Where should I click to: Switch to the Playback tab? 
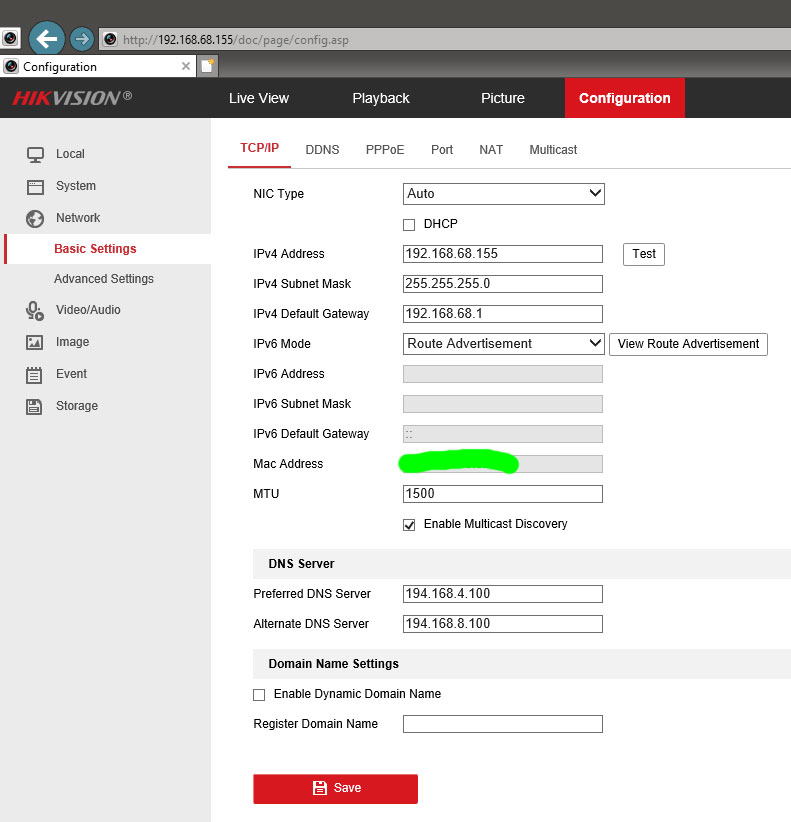pyautogui.click(x=381, y=98)
